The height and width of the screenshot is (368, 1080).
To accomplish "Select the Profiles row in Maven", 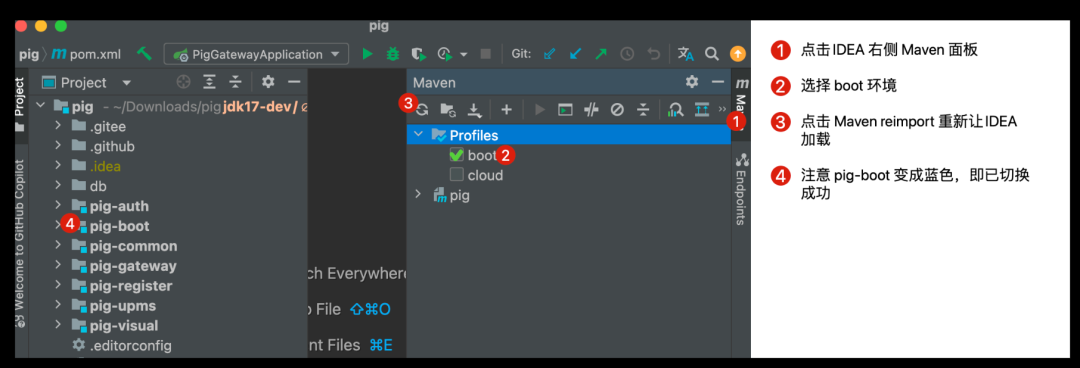I will pos(569,135).
